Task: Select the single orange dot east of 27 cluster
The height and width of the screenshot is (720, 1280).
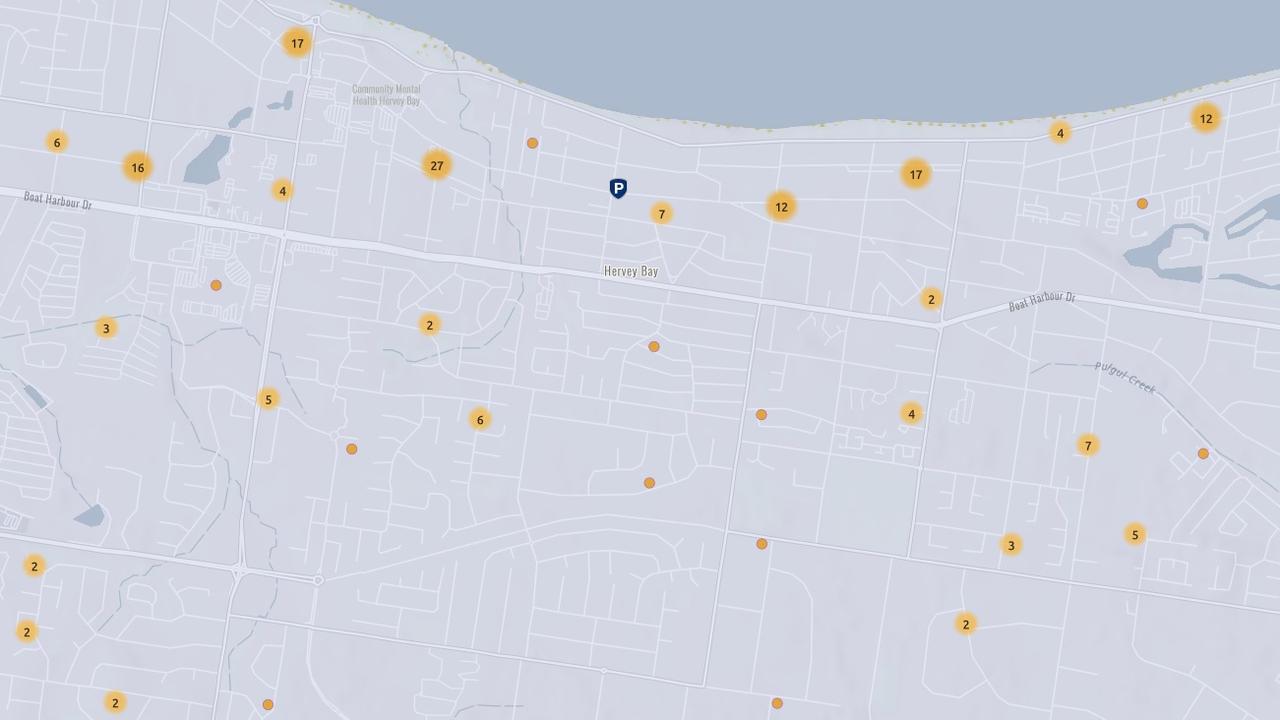Action: (533, 143)
